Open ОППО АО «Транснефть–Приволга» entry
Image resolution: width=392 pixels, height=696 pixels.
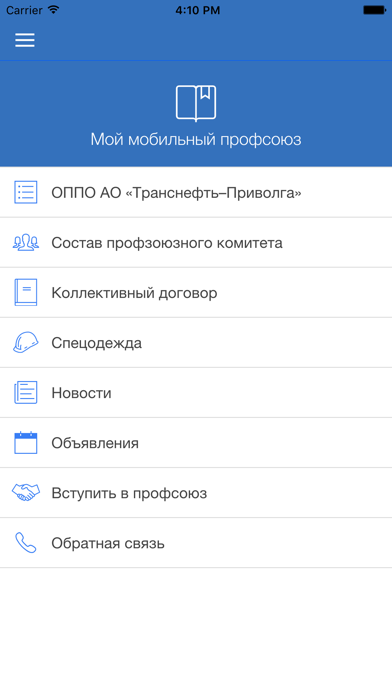[x=196, y=192]
